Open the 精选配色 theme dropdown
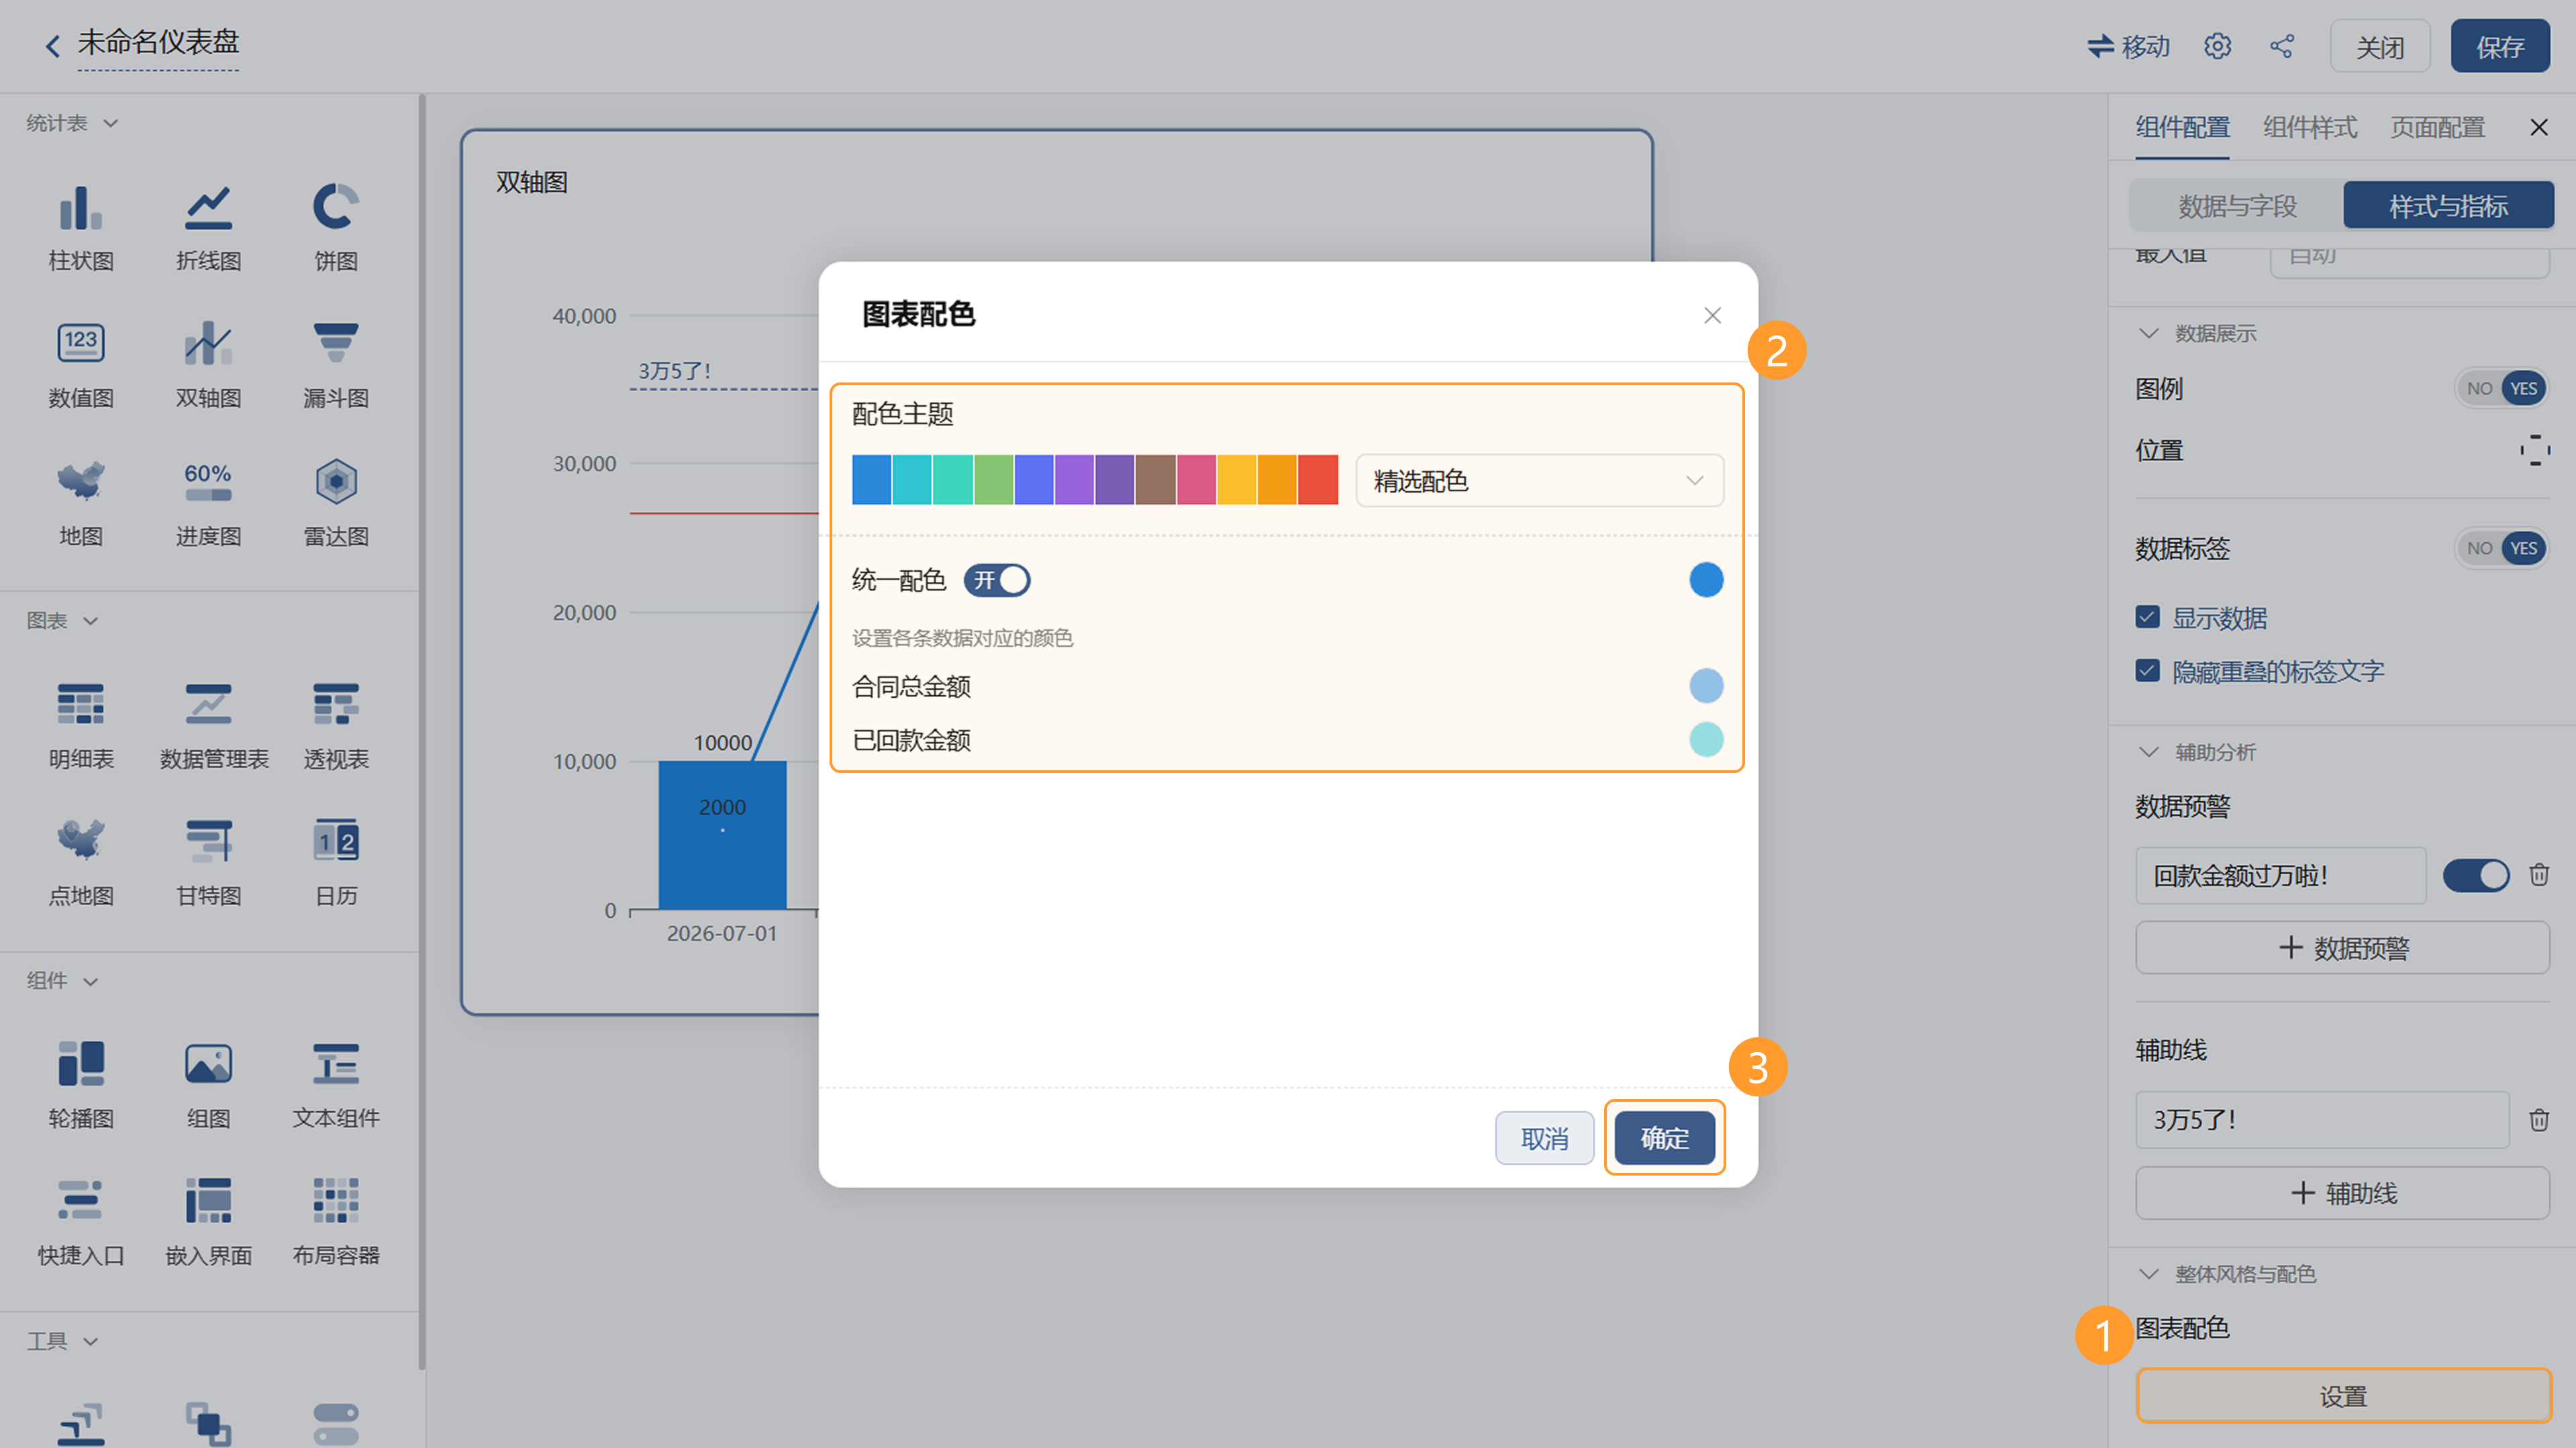The height and width of the screenshot is (1448, 2576). (x=1539, y=481)
